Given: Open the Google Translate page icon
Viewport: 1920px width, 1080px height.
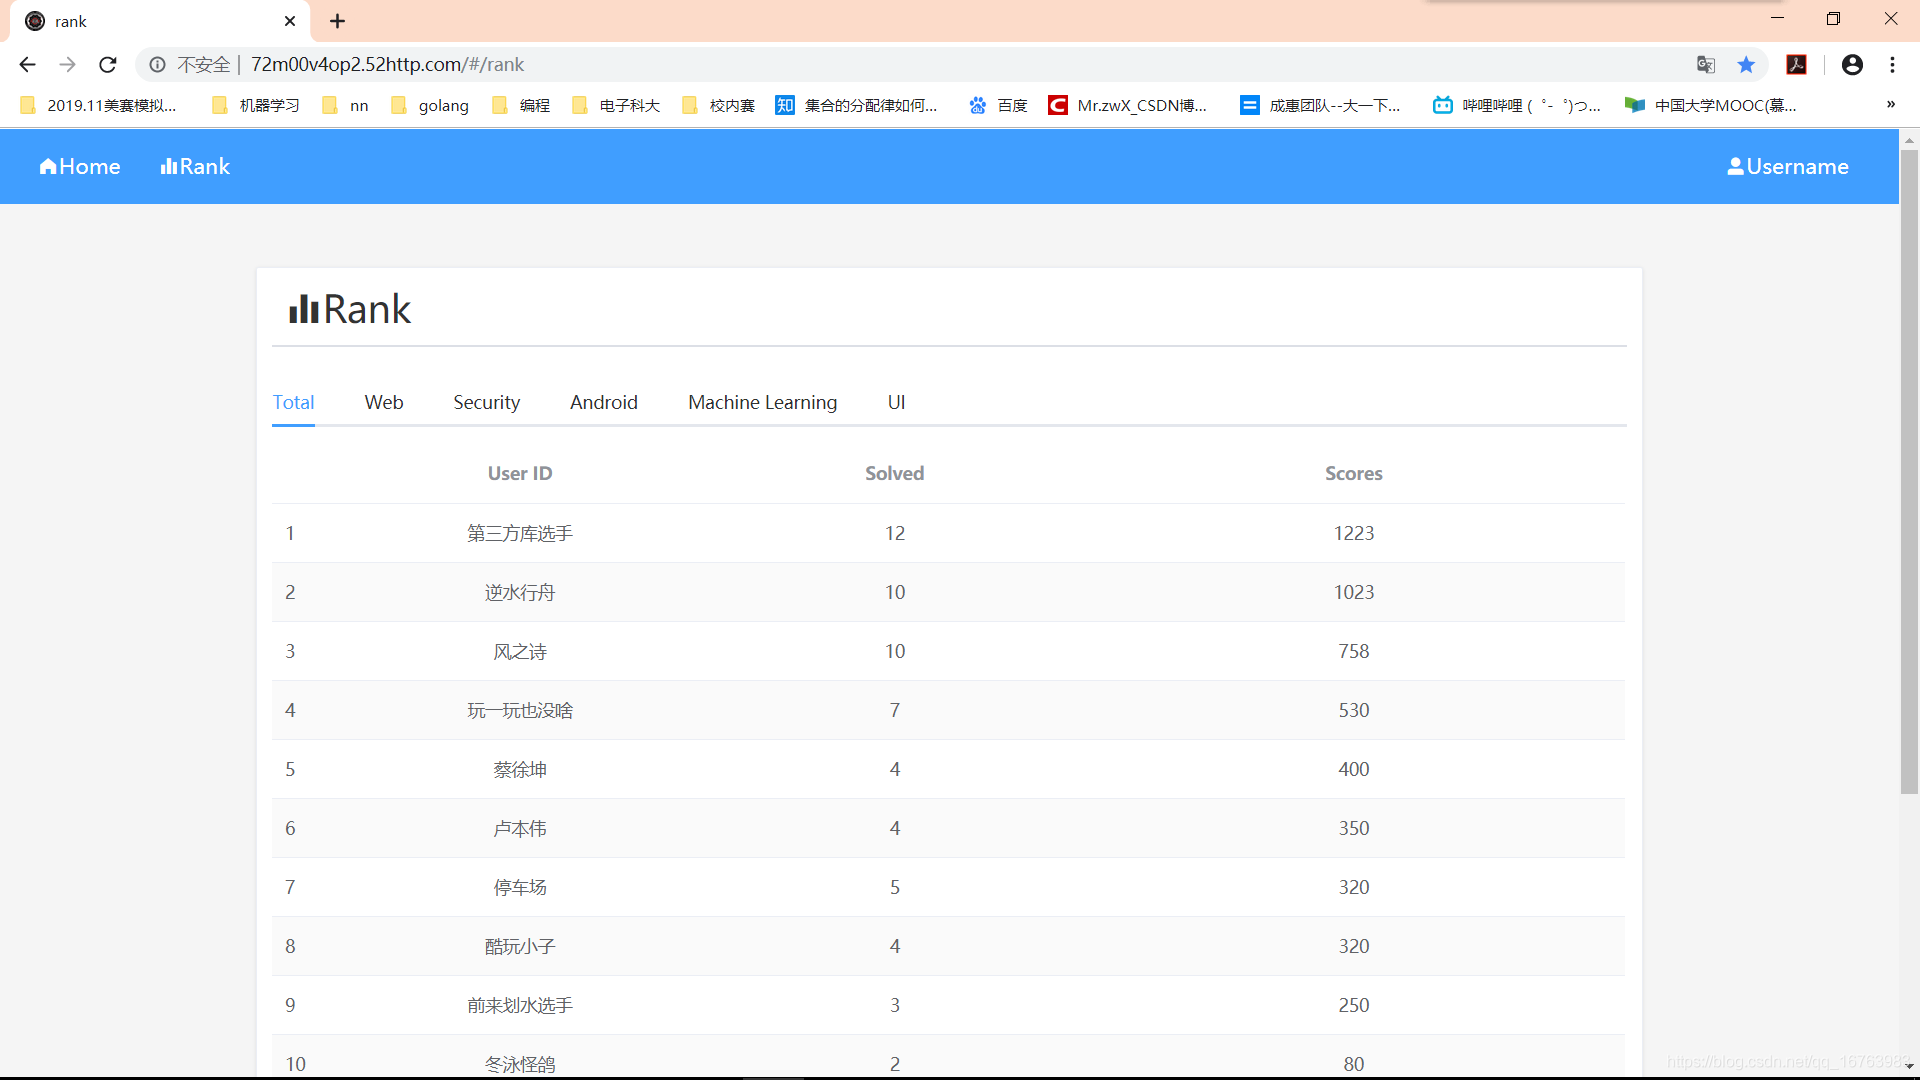Looking at the screenshot, I should pyautogui.click(x=1706, y=65).
